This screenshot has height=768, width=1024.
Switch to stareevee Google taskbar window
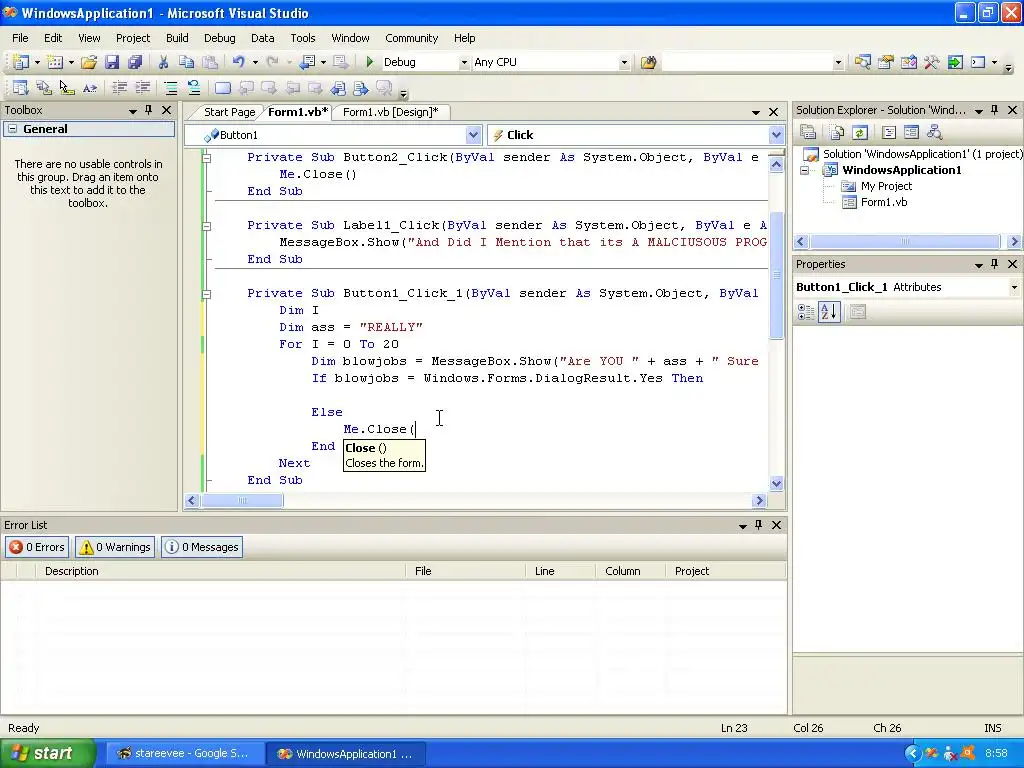(x=185, y=754)
